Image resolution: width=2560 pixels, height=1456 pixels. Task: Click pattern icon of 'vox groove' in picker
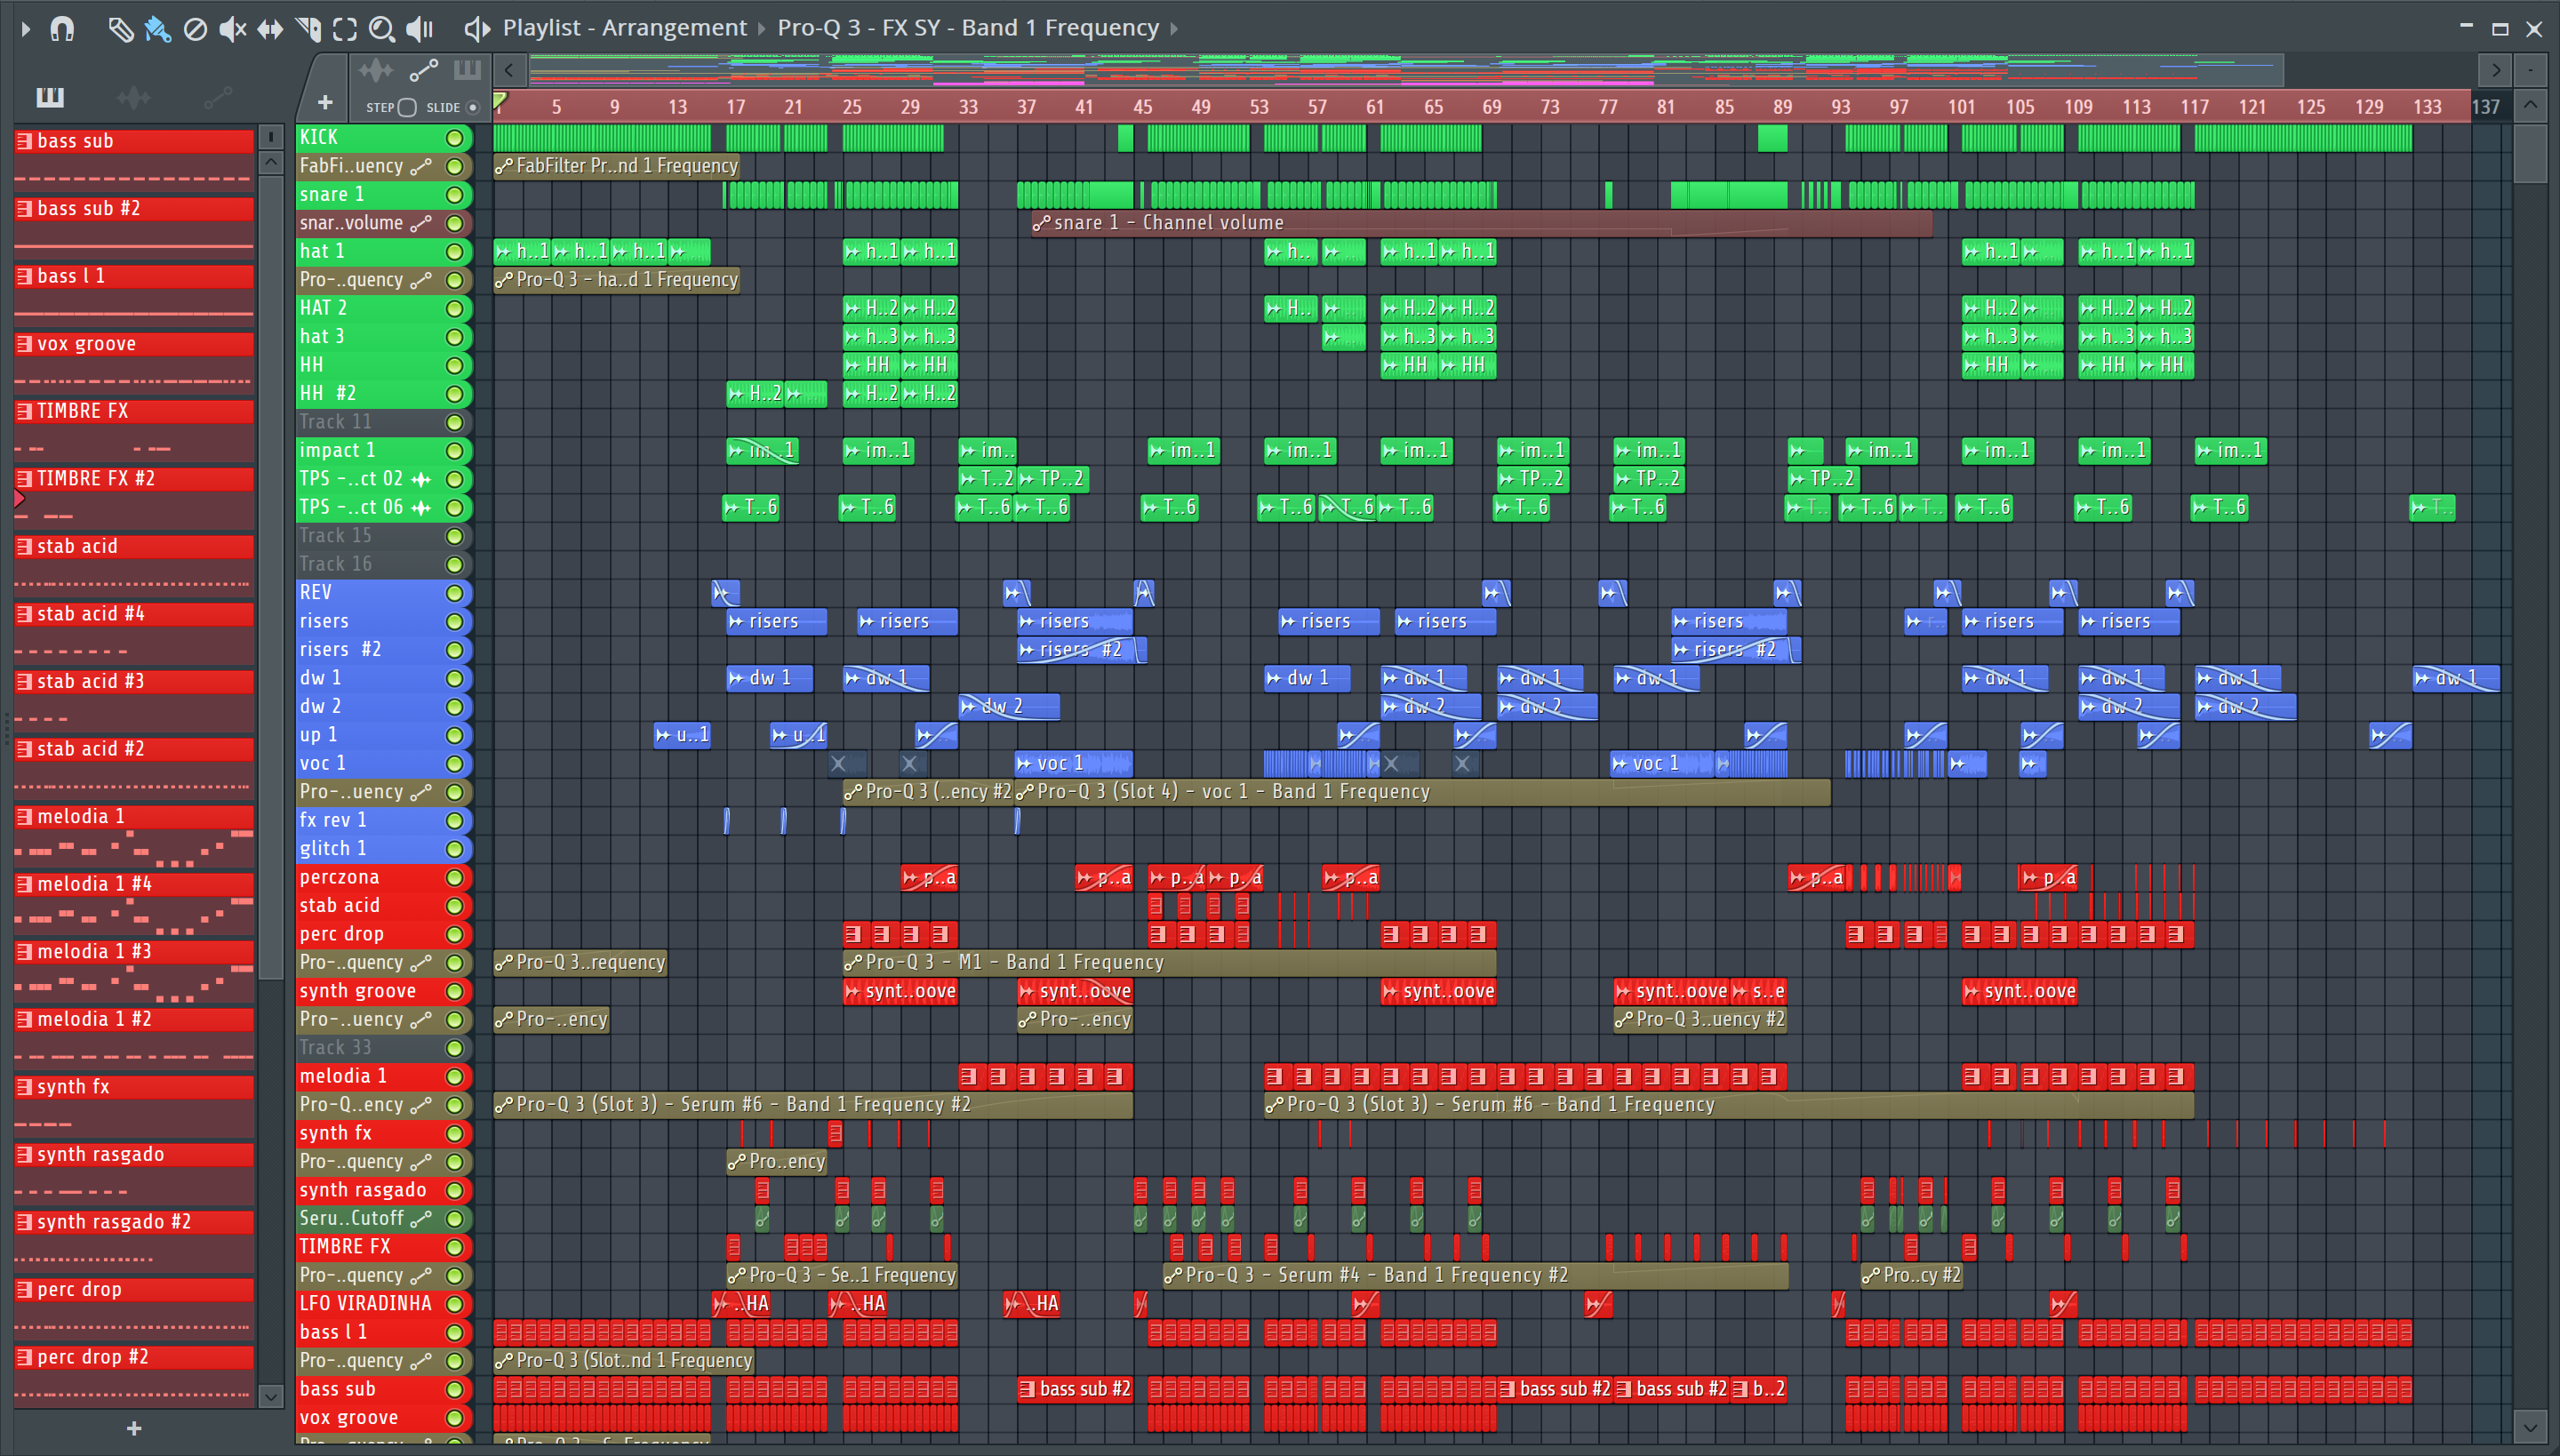click(25, 344)
